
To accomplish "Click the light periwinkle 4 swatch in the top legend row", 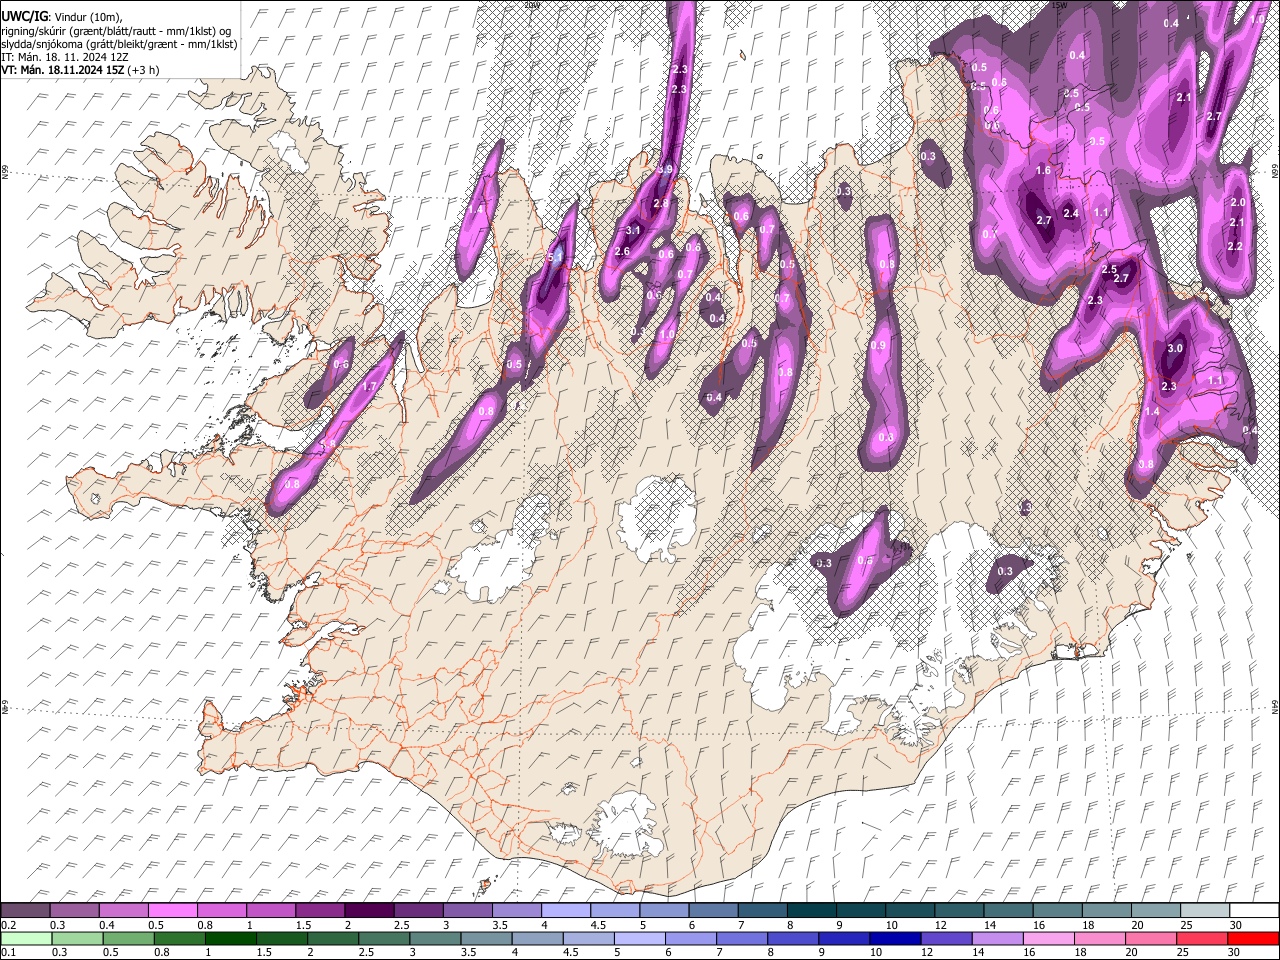I will click(564, 911).
